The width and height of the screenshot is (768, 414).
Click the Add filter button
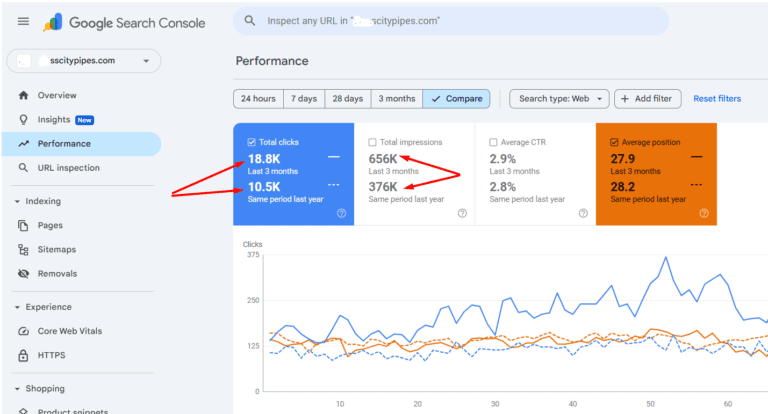click(x=648, y=99)
